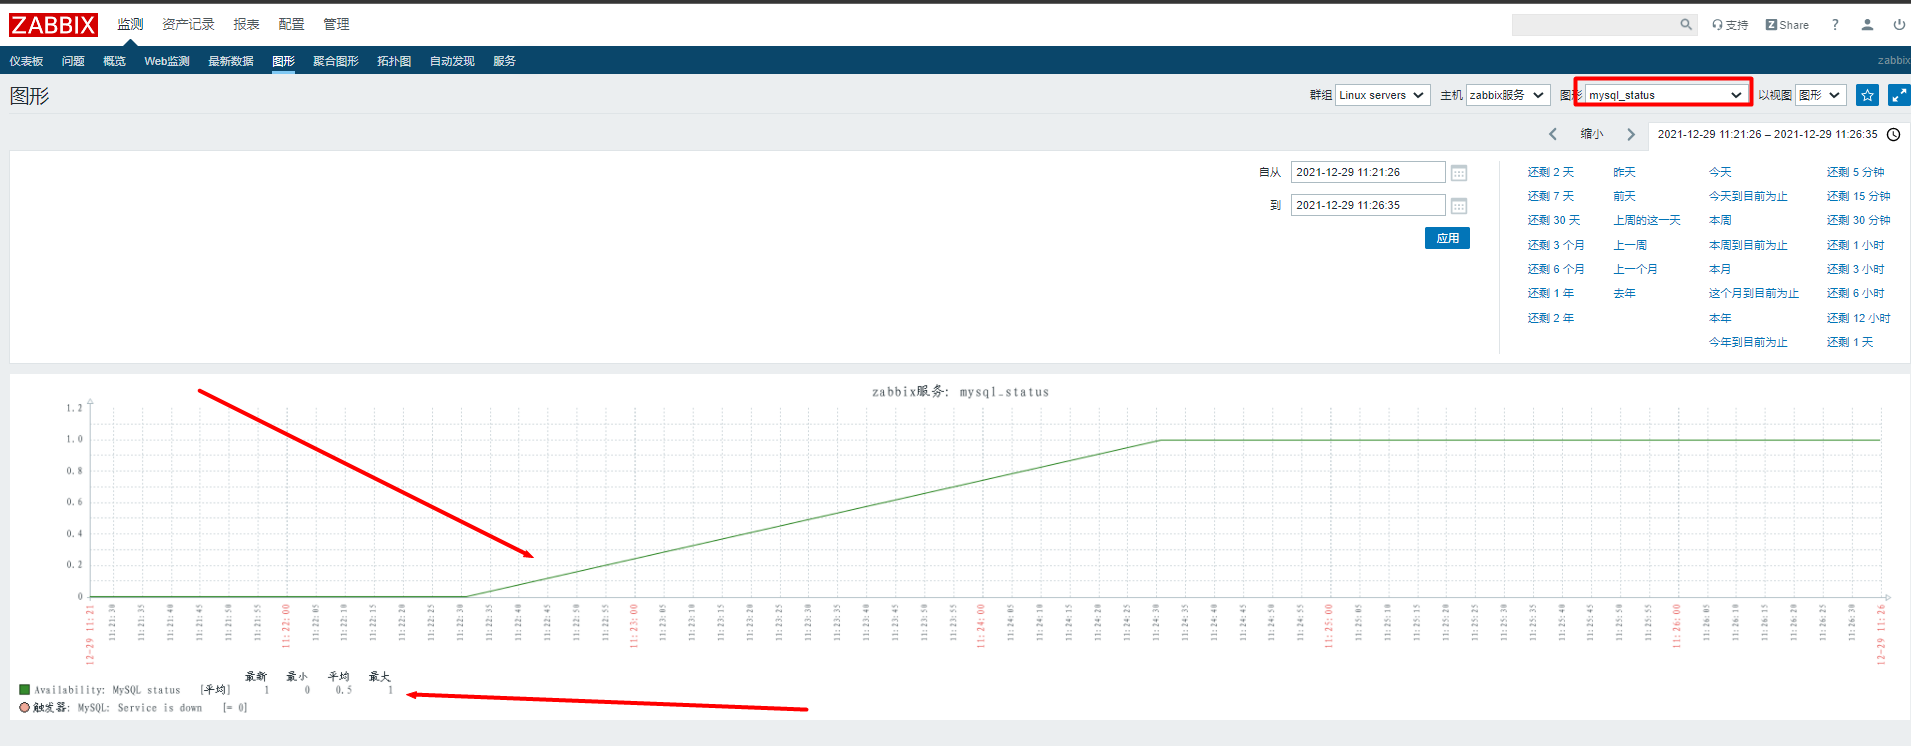The image size is (1911, 746).
Task: Open the 配置 top menu
Action: point(291,24)
